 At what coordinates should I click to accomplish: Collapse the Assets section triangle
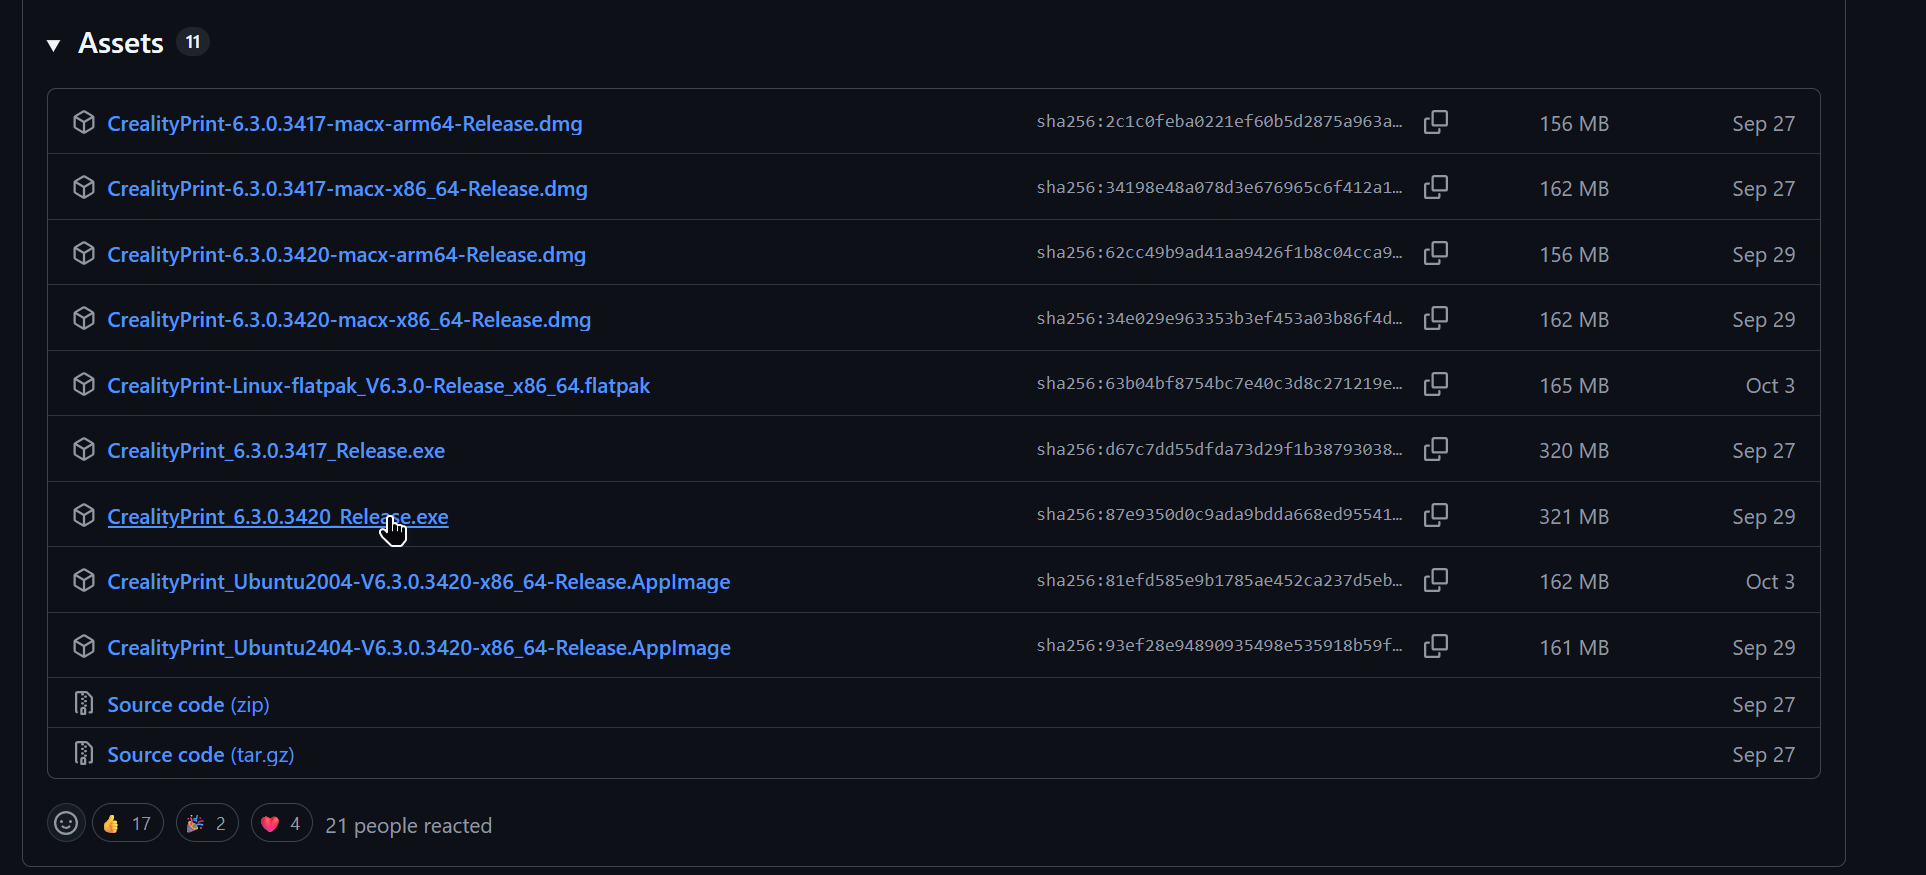tap(54, 45)
